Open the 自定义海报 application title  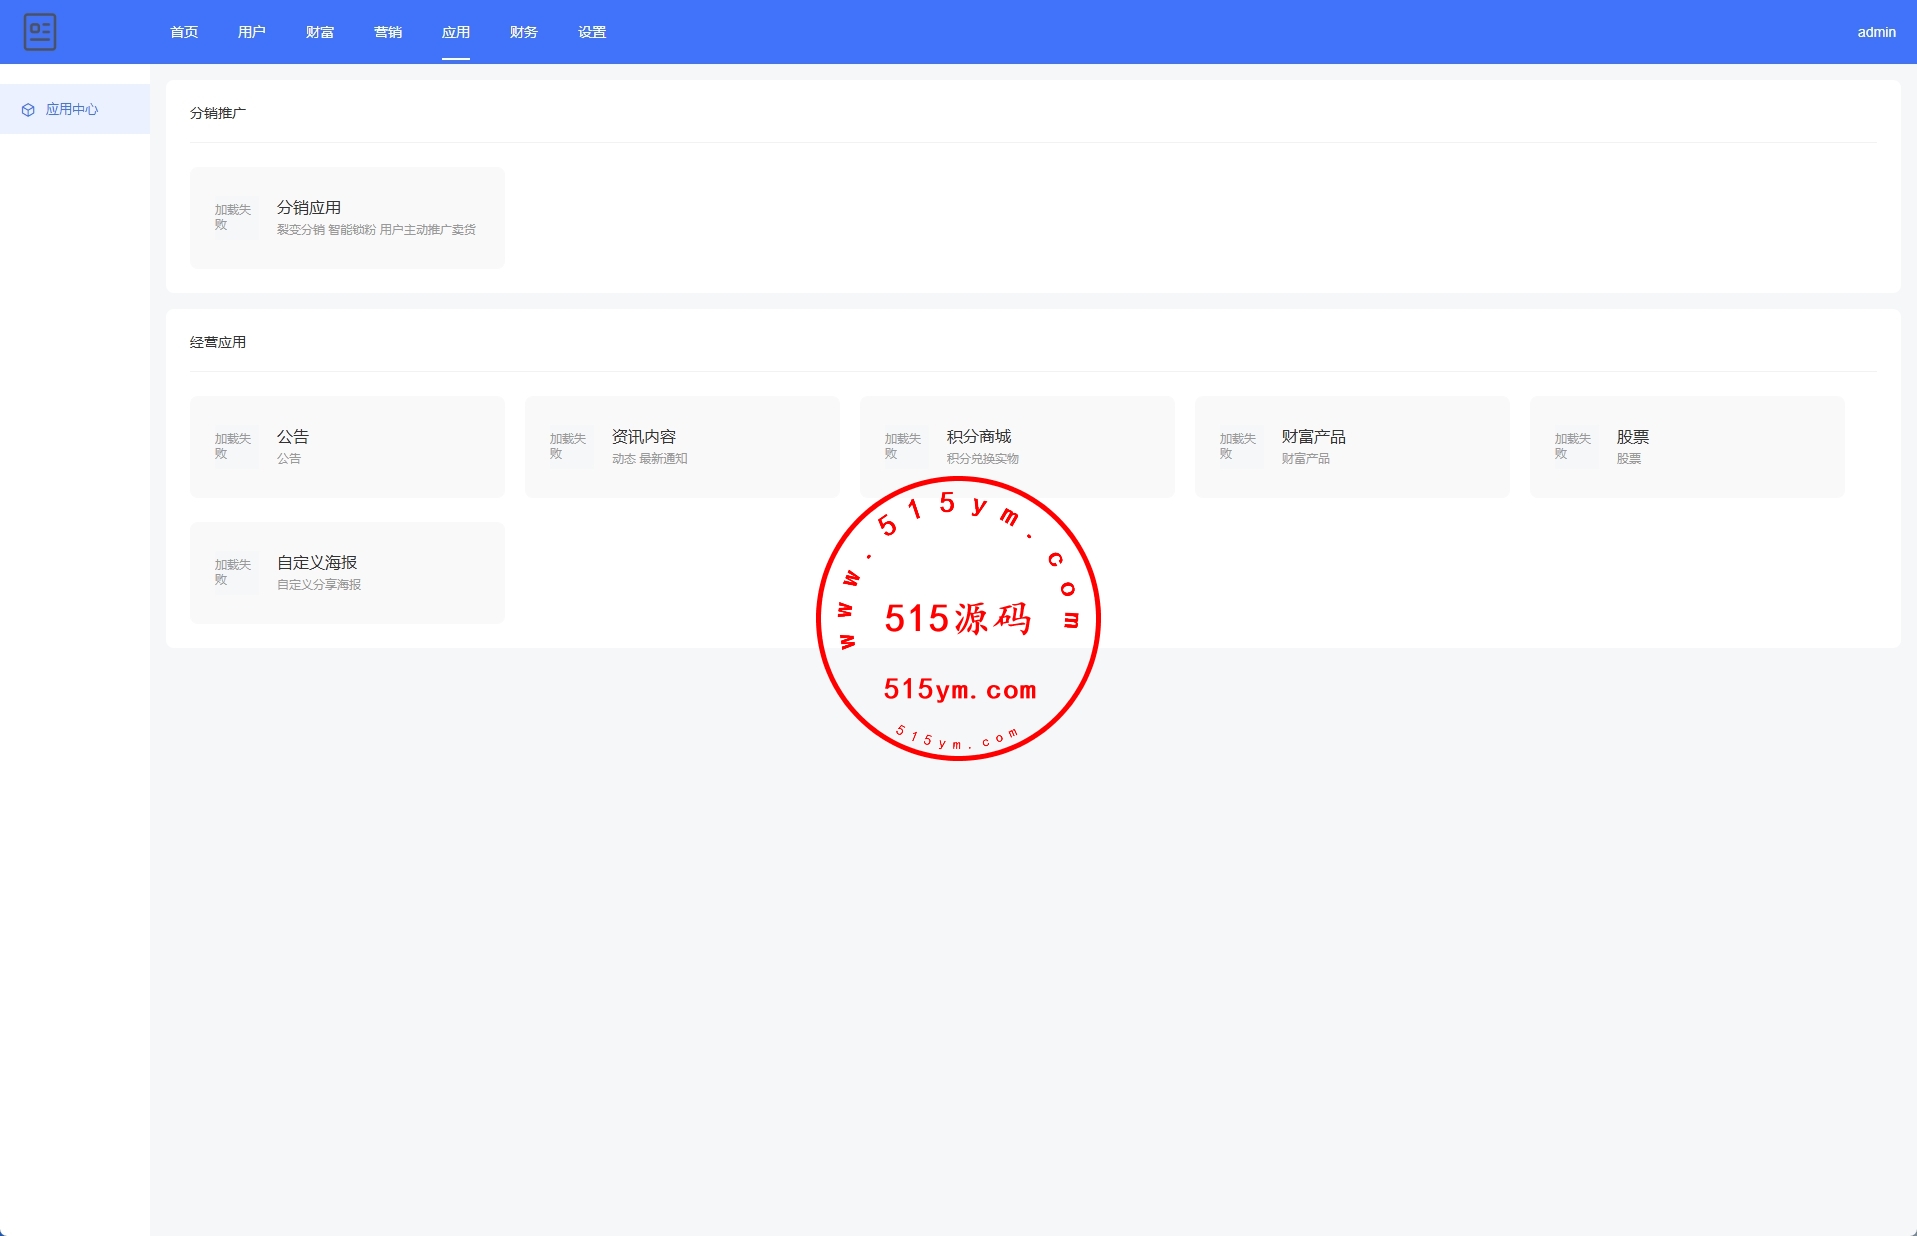point(317,563)
